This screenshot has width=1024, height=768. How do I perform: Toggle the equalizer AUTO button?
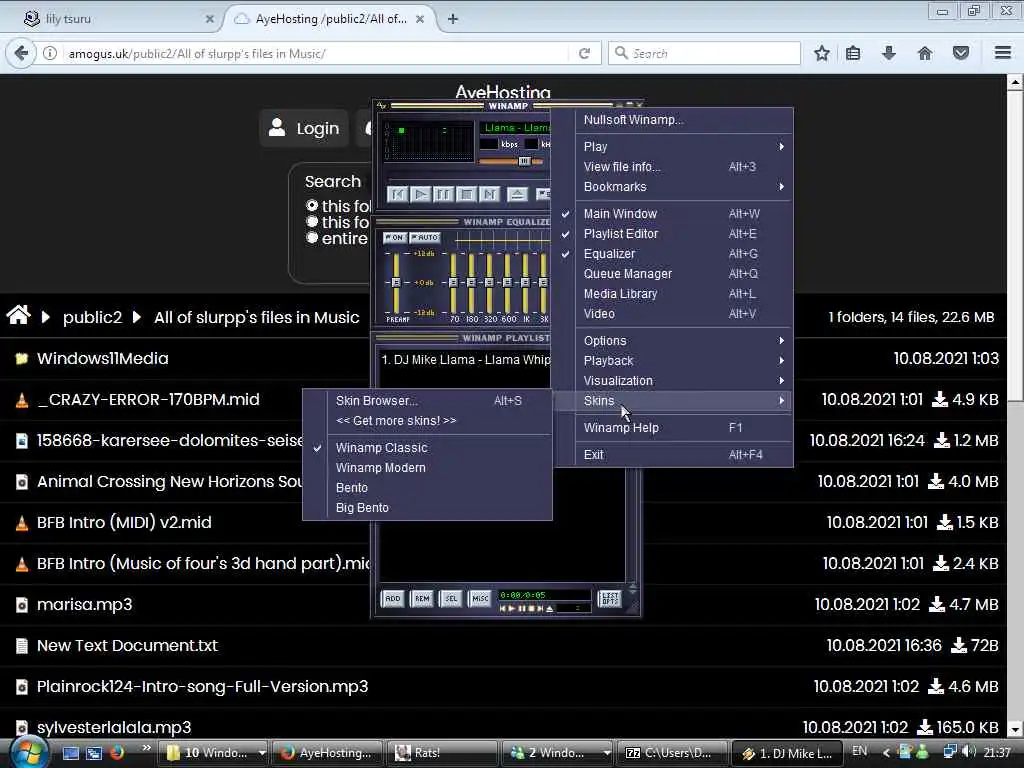point(424,238)
